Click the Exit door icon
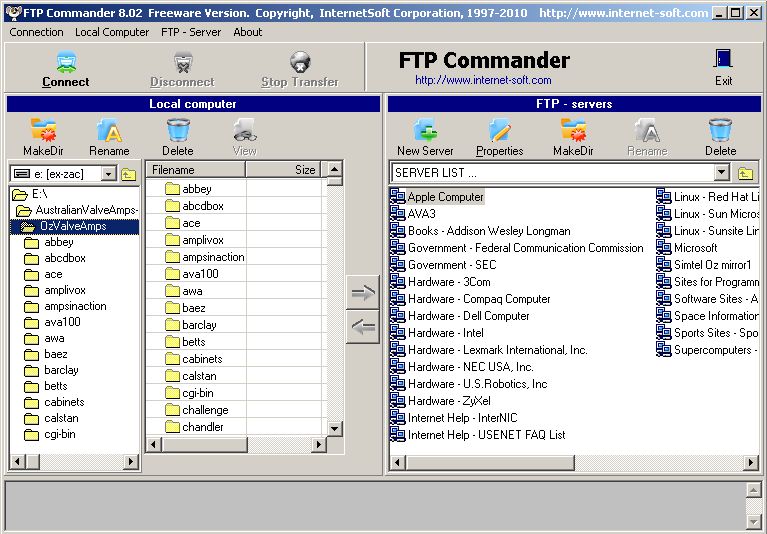 pyautogui.click(x=723, y=59)
